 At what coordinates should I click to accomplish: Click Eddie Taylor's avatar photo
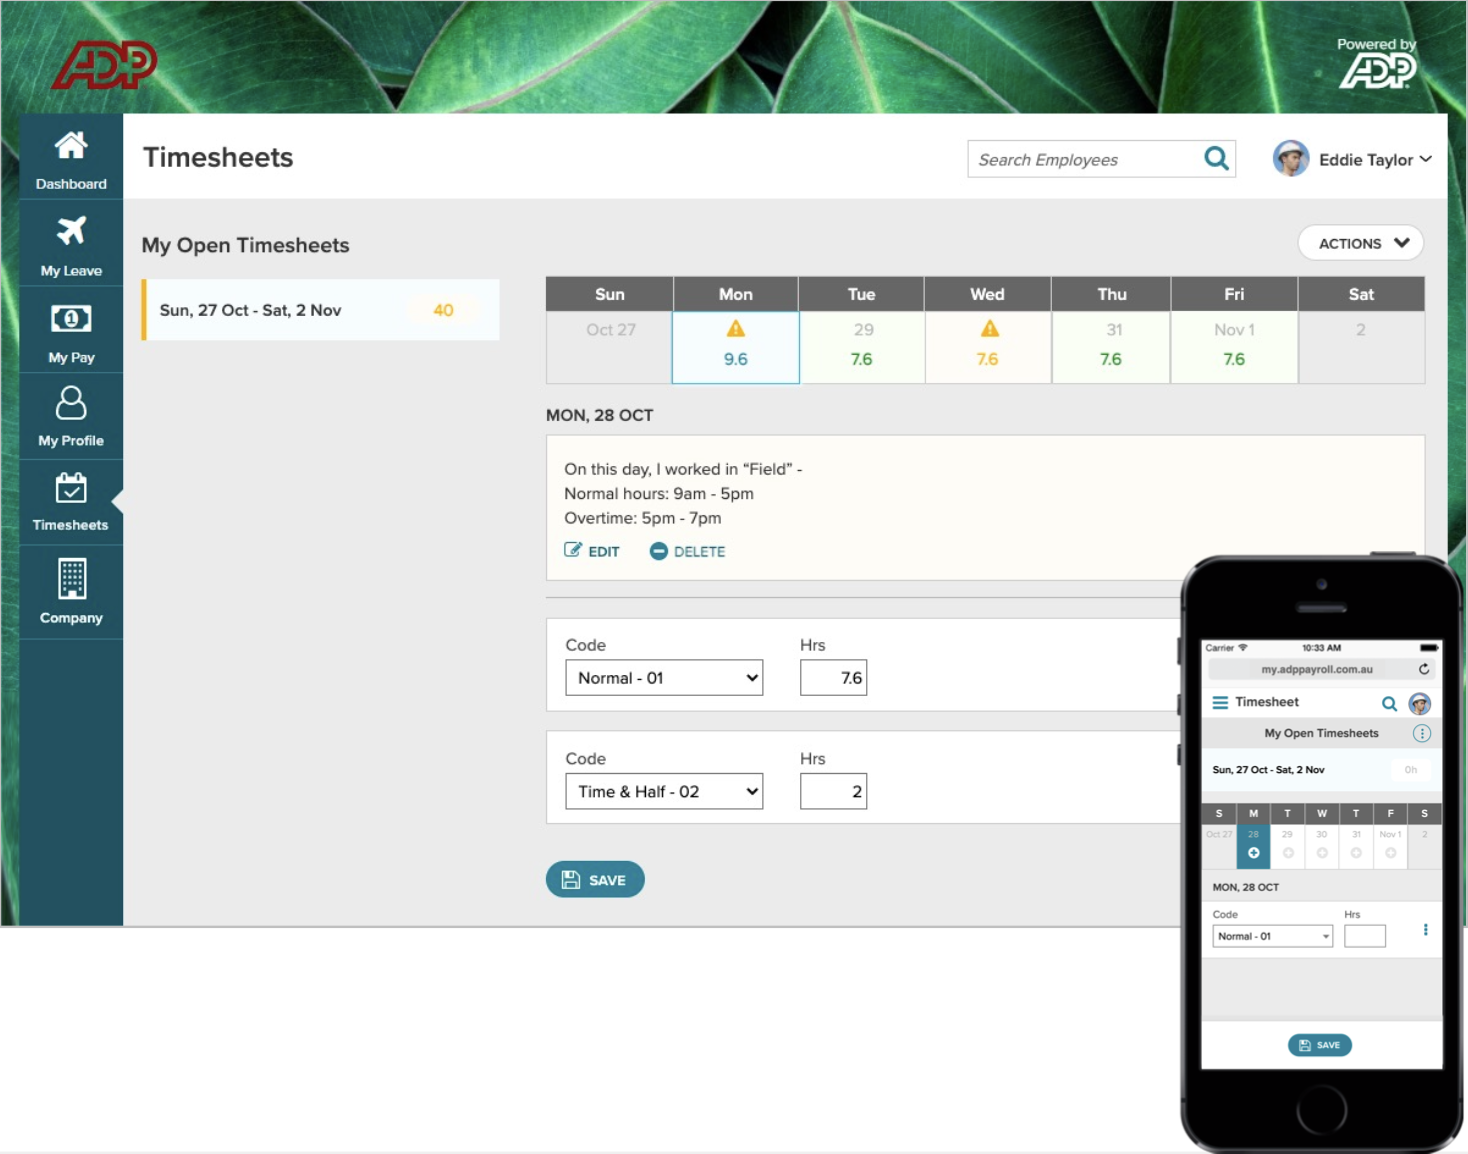click(x=1291, y=158)
